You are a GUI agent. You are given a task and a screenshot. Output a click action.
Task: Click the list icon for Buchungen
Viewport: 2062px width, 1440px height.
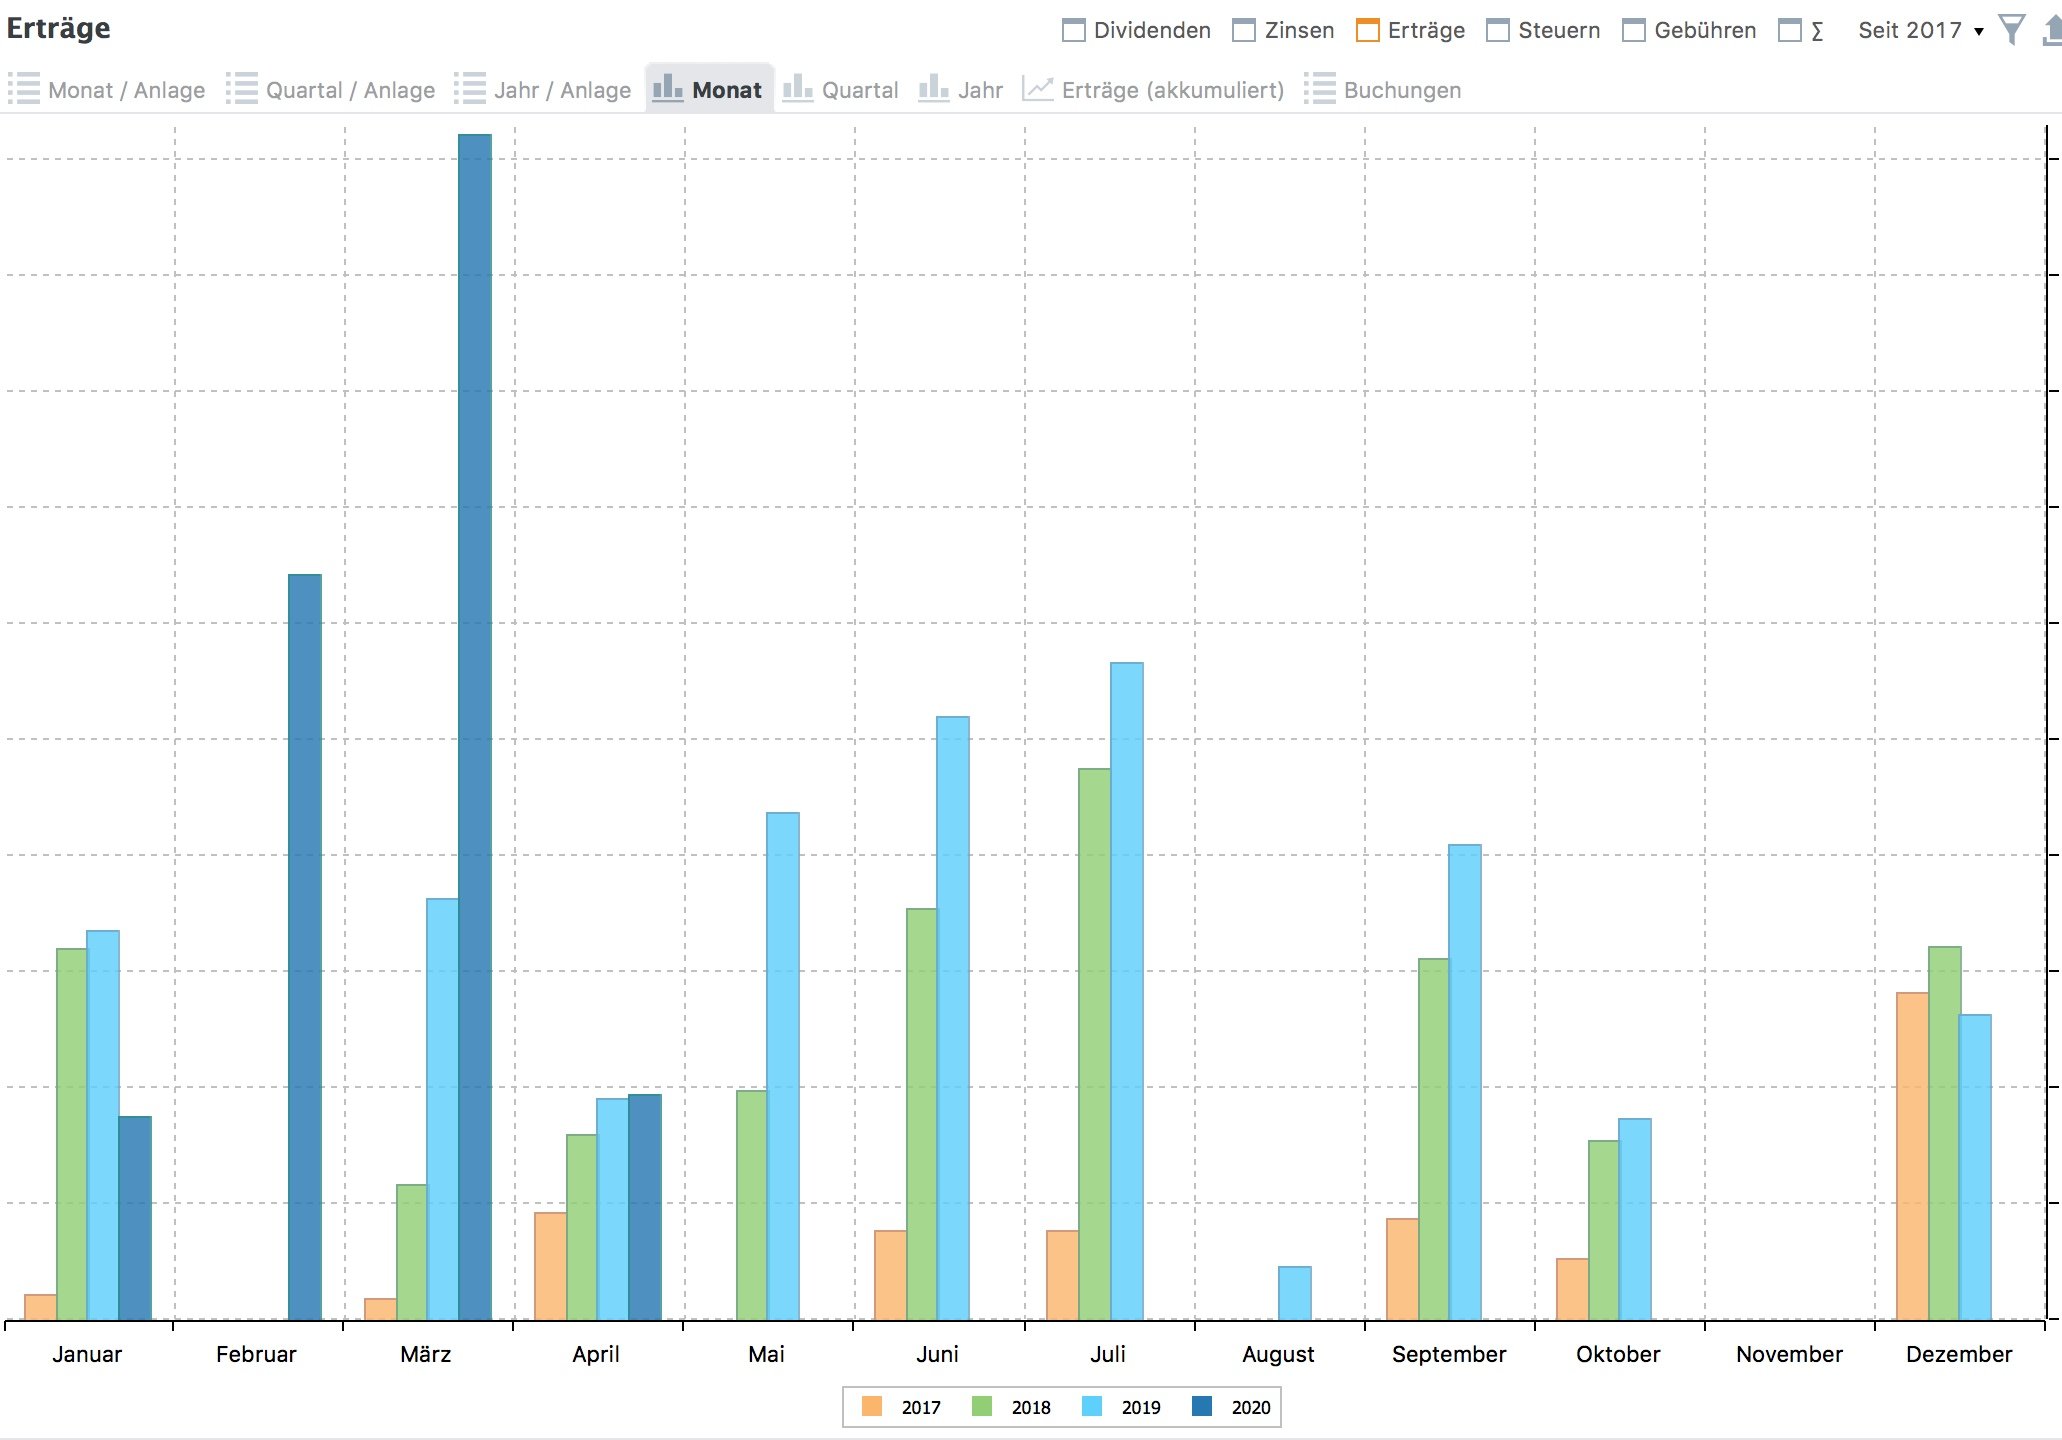coord(1320,89)
